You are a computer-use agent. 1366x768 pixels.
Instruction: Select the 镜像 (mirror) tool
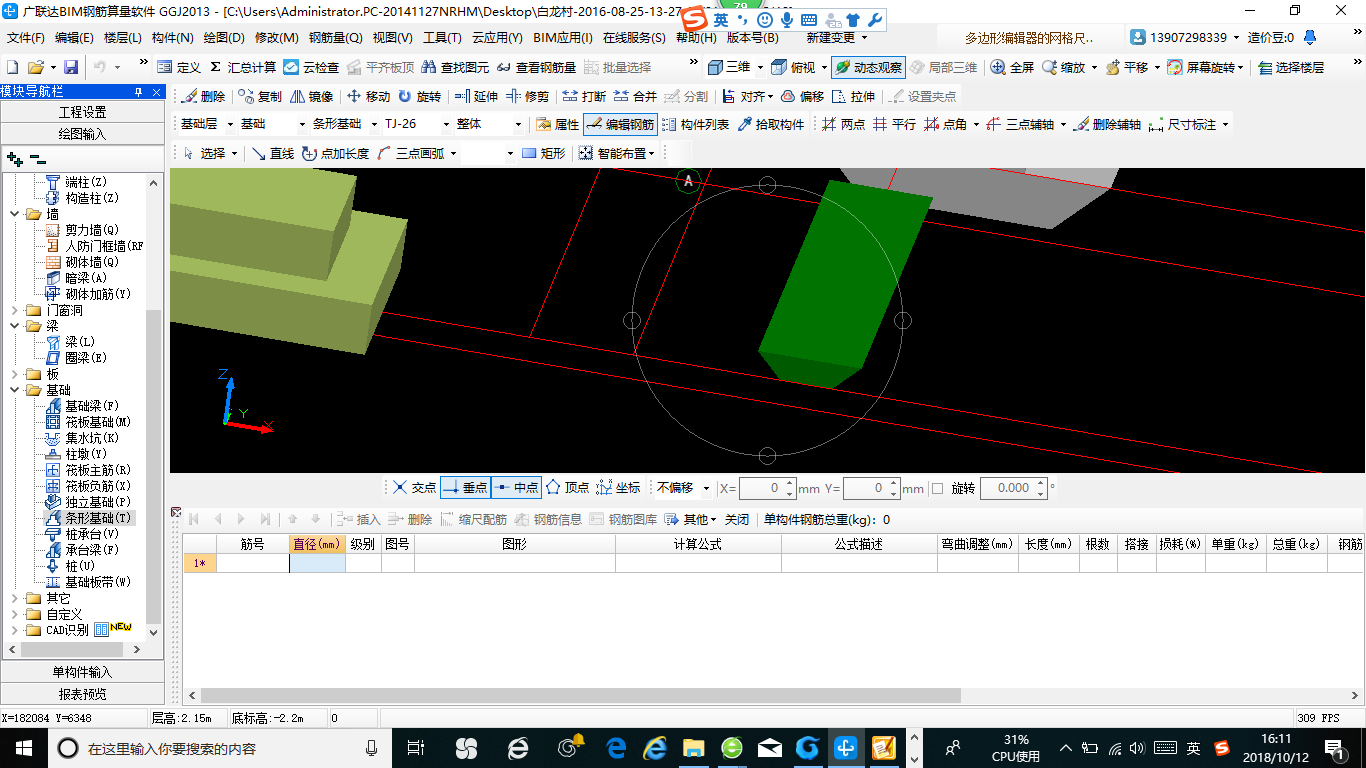point(311,97)
